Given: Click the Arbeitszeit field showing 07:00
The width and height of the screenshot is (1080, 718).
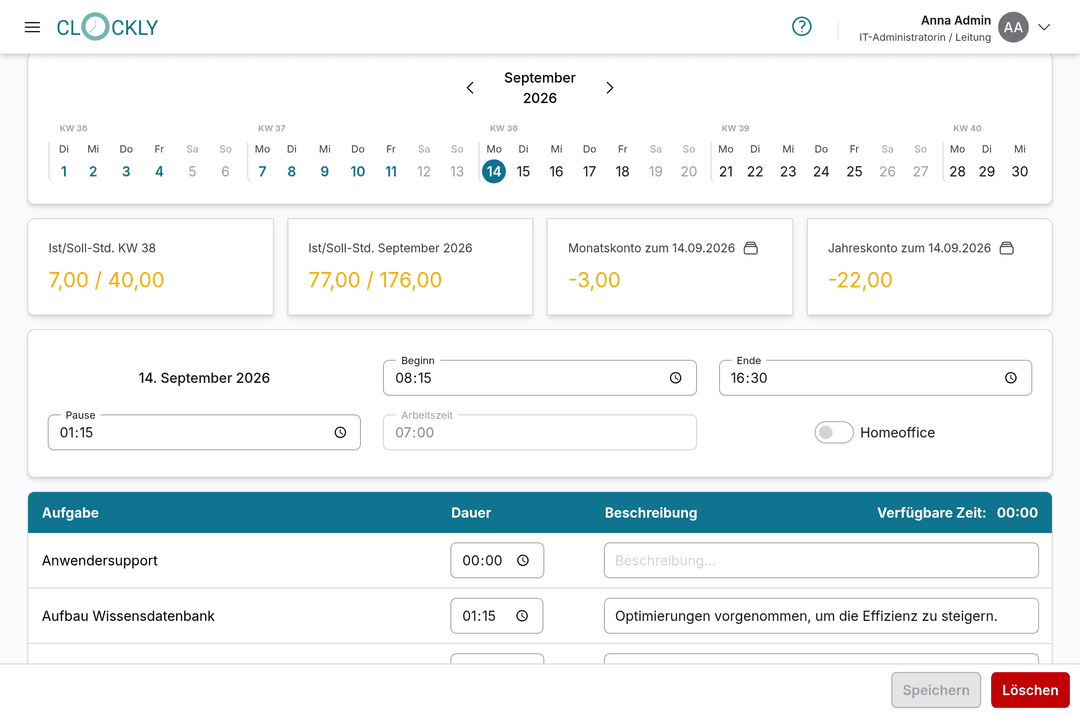Looking at the screenshot, I should pyautogui.click(x=539, y=433).
